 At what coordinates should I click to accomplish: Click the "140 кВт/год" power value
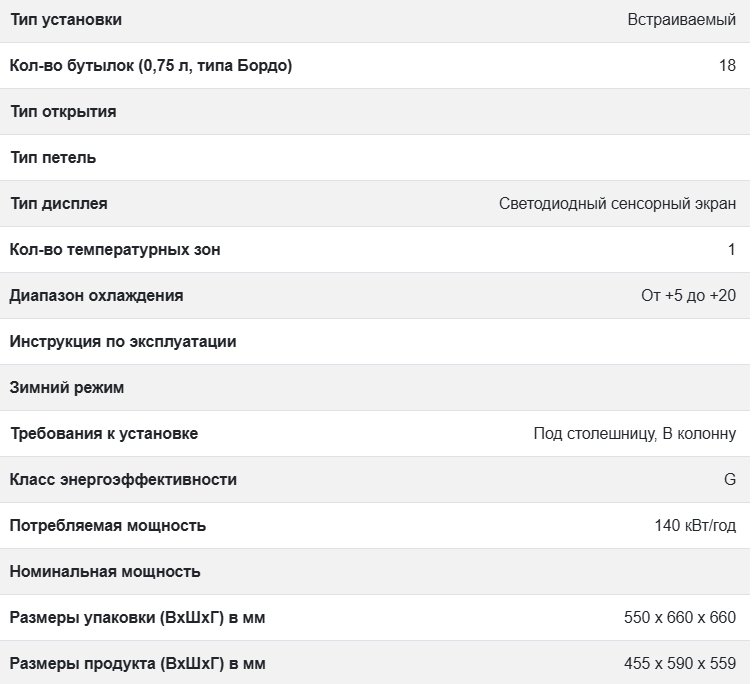click(x=695, y=526)
